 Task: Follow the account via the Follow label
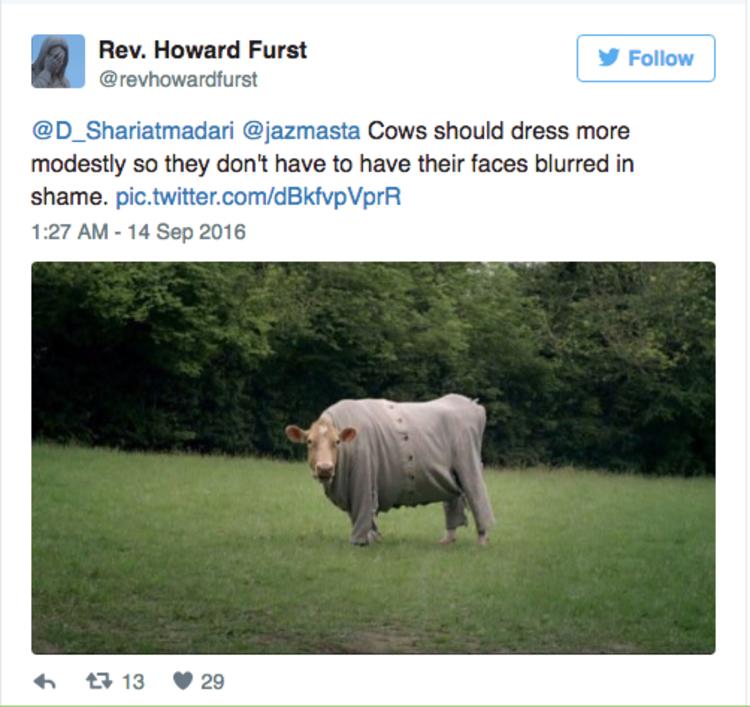pyautogui.click(x=661, y=58)
